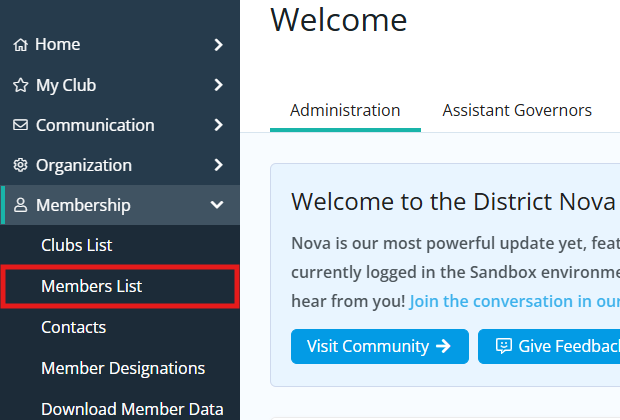Image resolution: width=620 pixels, height=420 pixels.
Task: Open the Home menu item
Action: click(x=120, y=45)
